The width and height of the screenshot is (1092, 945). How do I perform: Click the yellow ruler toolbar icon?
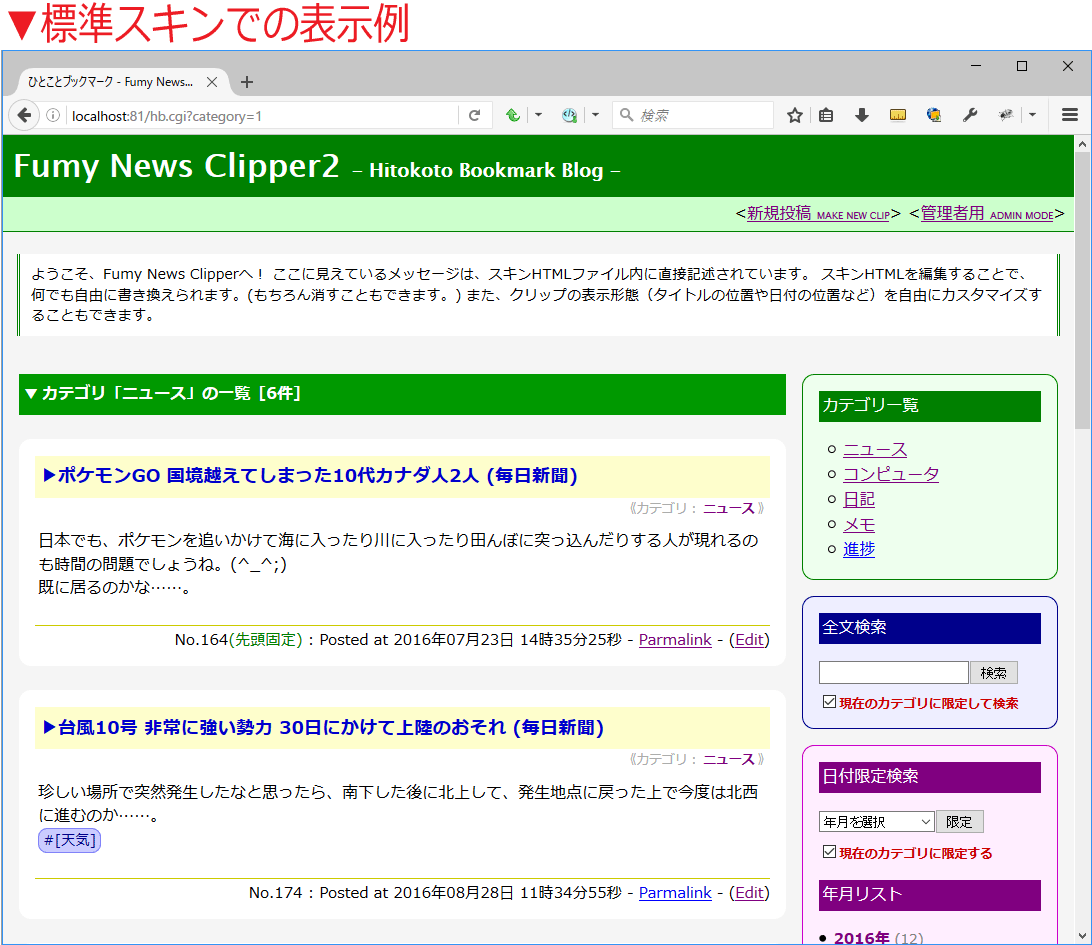898,115
